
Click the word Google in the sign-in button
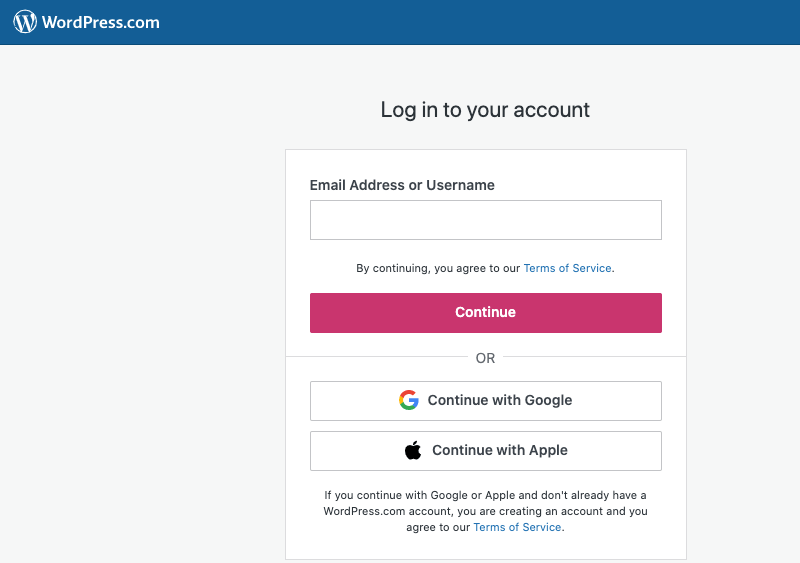pos(548,400)
